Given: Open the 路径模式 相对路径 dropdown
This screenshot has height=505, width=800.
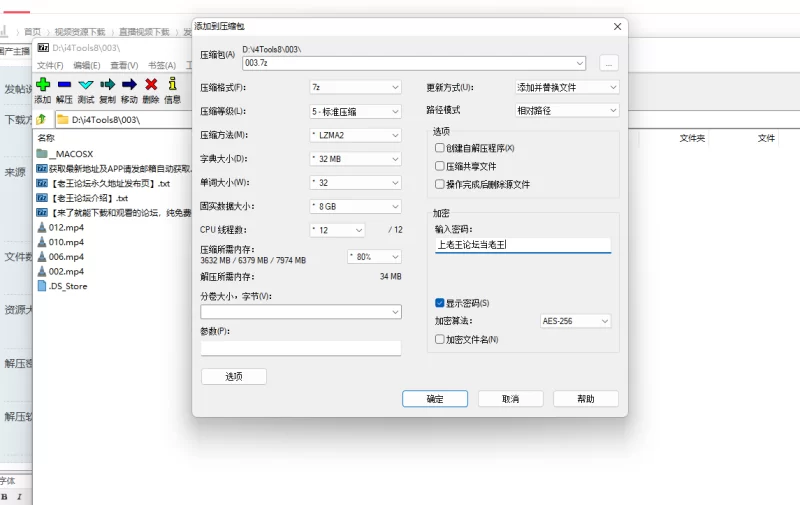Looking at the screenshot, I should point(567,110).
